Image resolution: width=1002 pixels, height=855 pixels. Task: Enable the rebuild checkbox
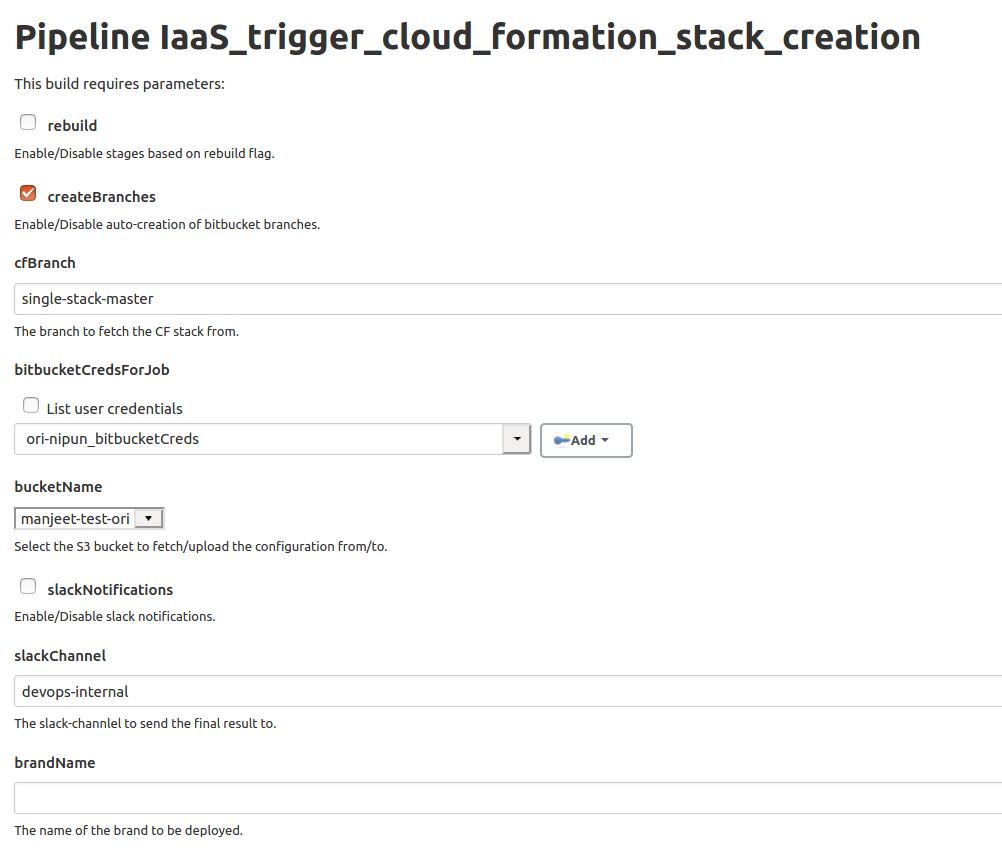point(28,123)
